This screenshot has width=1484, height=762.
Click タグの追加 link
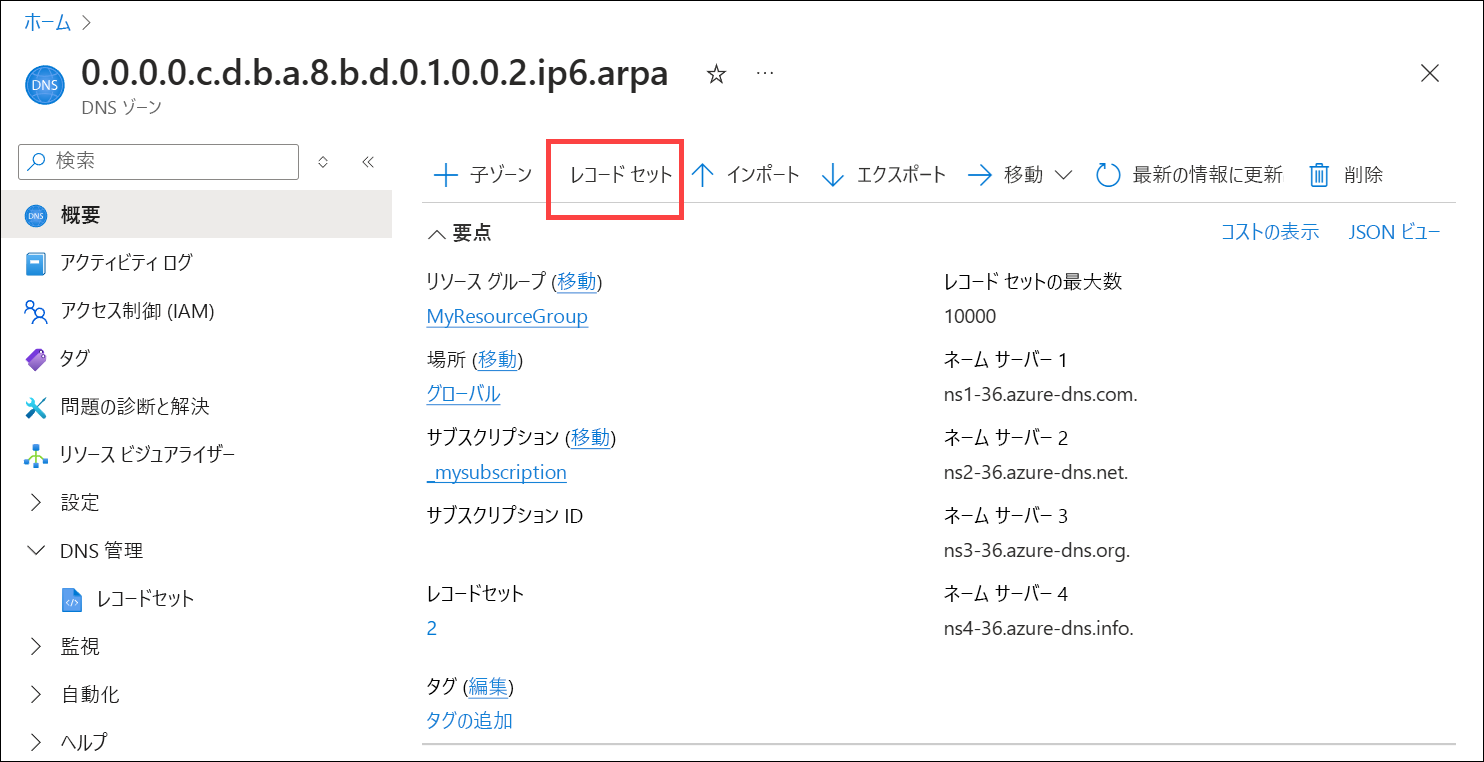469,720
